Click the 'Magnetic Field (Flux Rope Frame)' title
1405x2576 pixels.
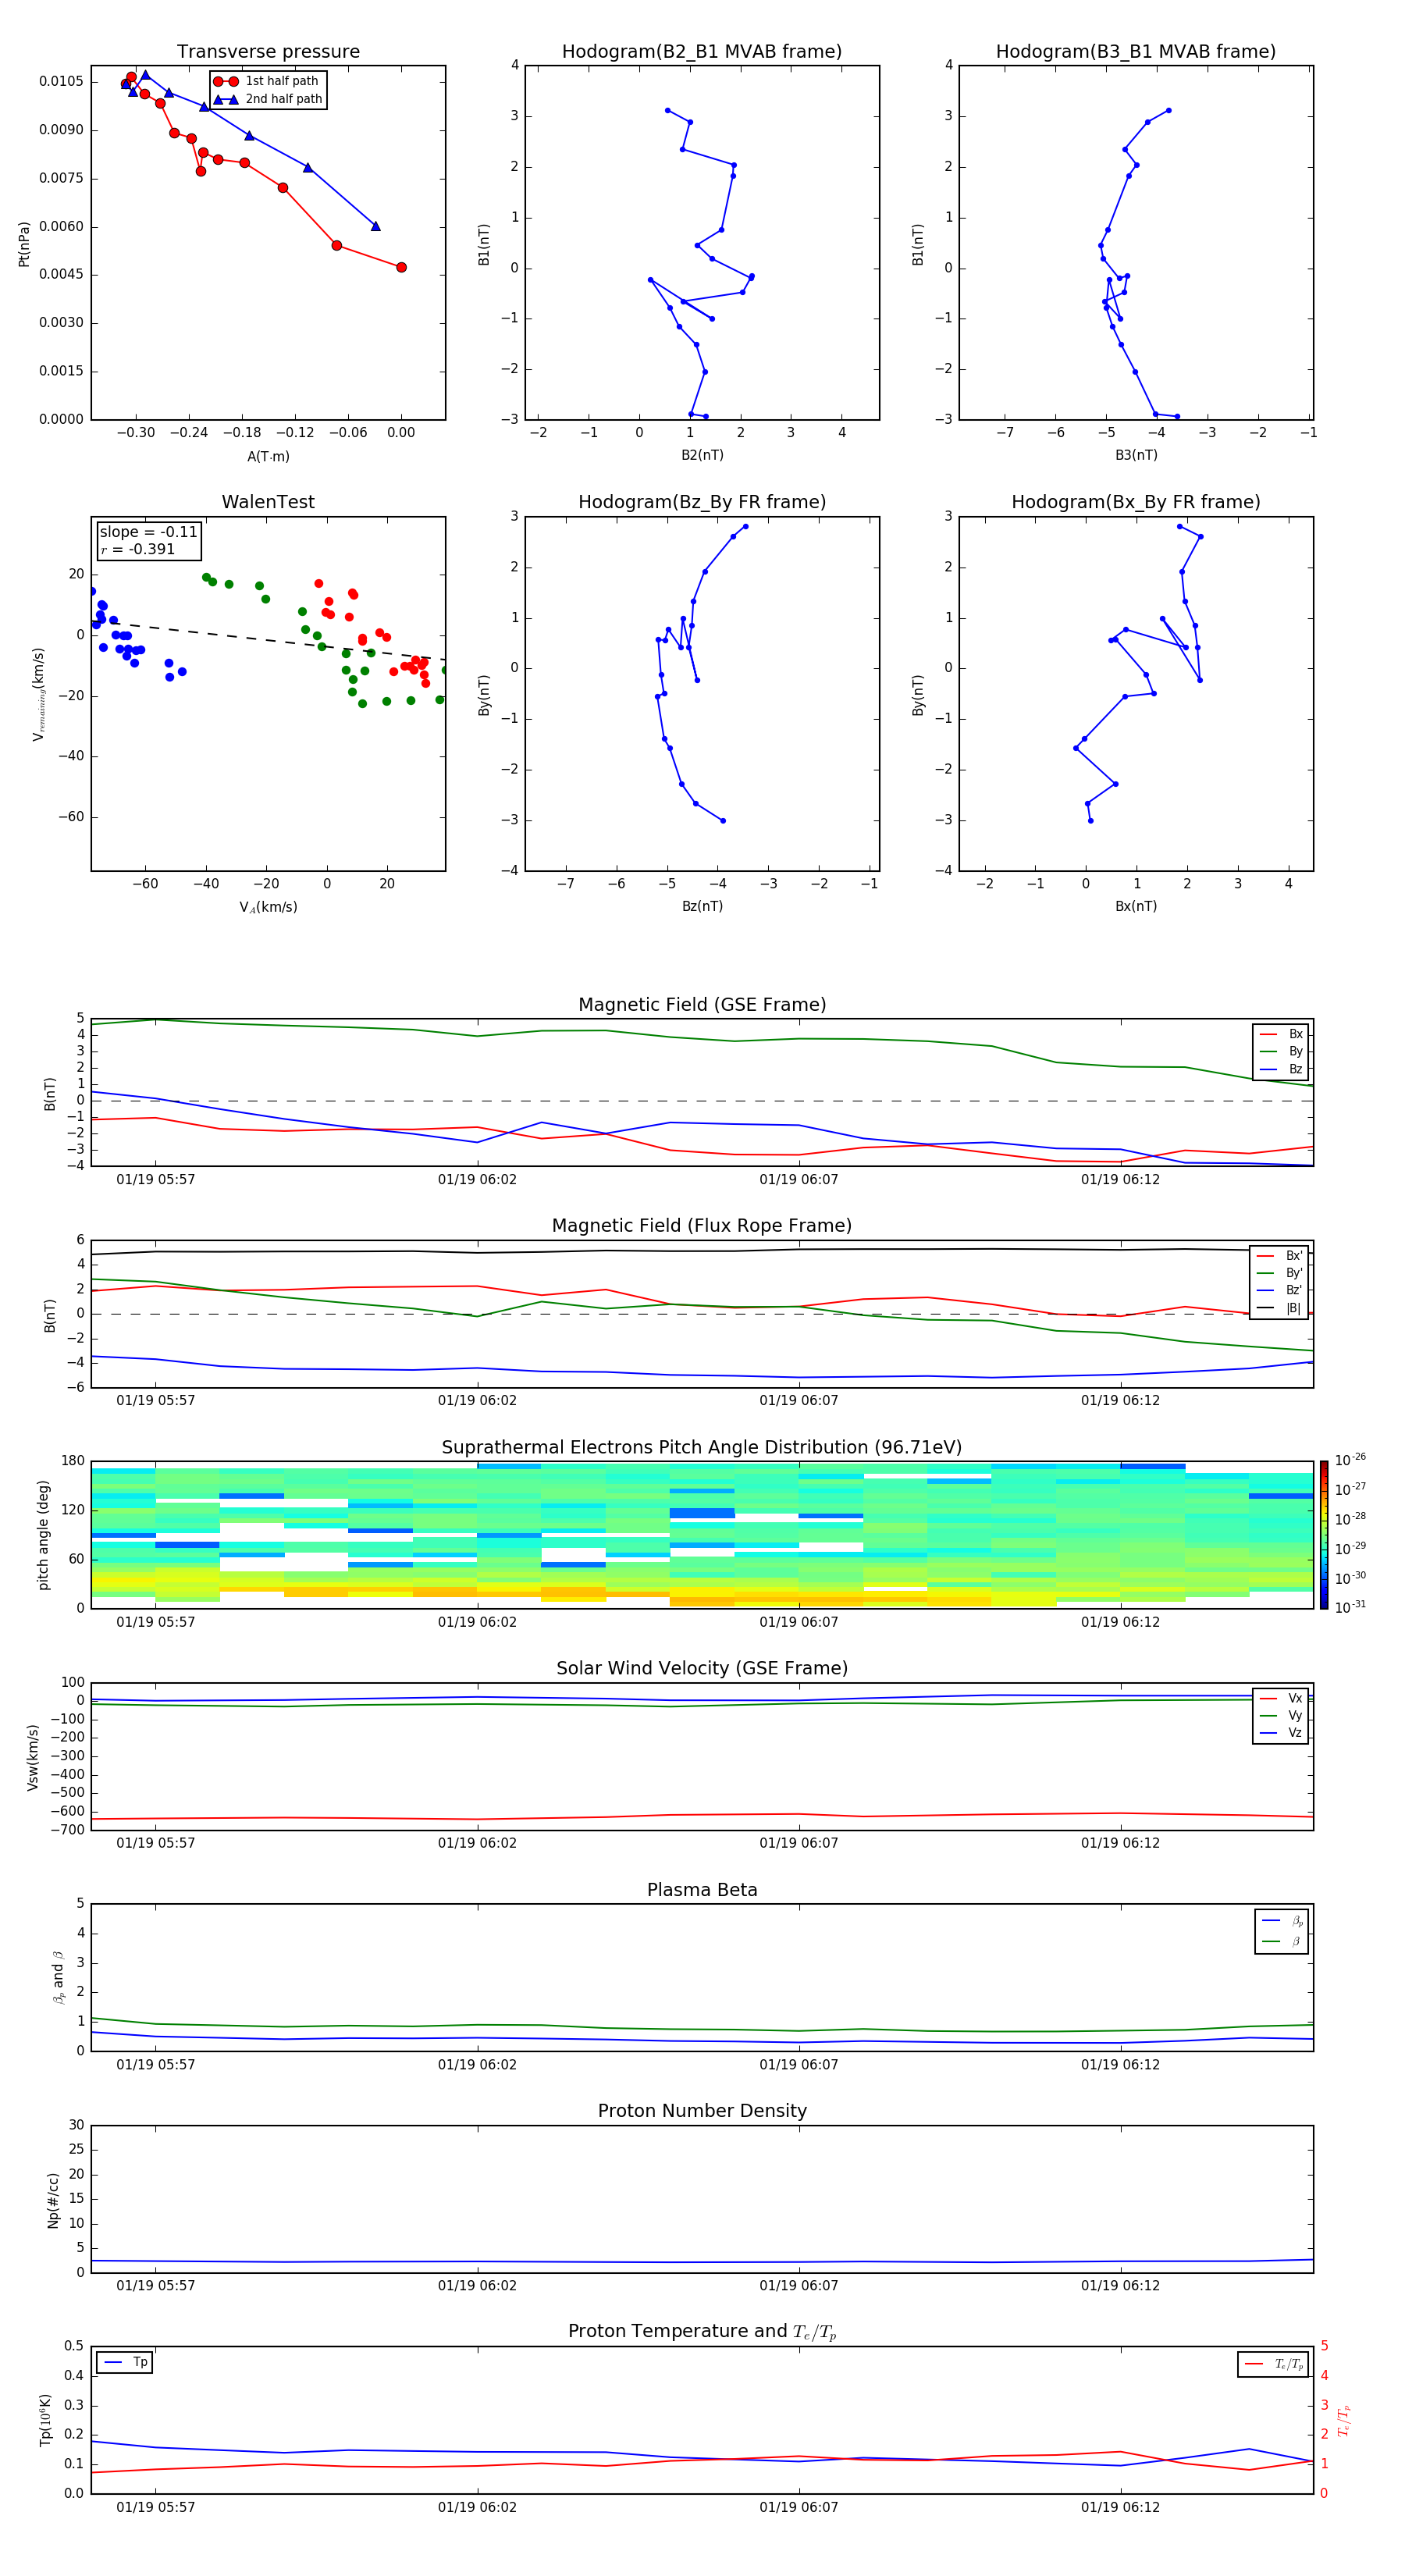(x=702, y=1226)
